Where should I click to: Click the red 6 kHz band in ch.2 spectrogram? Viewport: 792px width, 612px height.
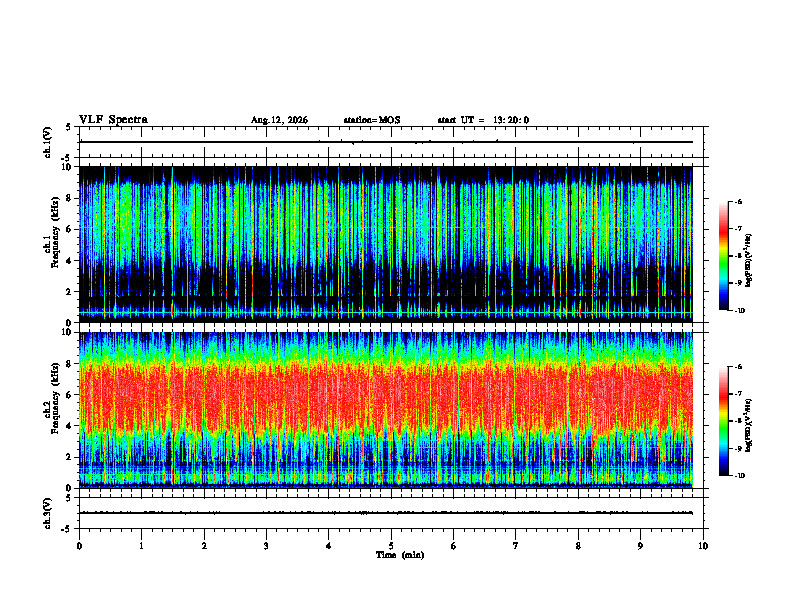click(x=386, y=395)
